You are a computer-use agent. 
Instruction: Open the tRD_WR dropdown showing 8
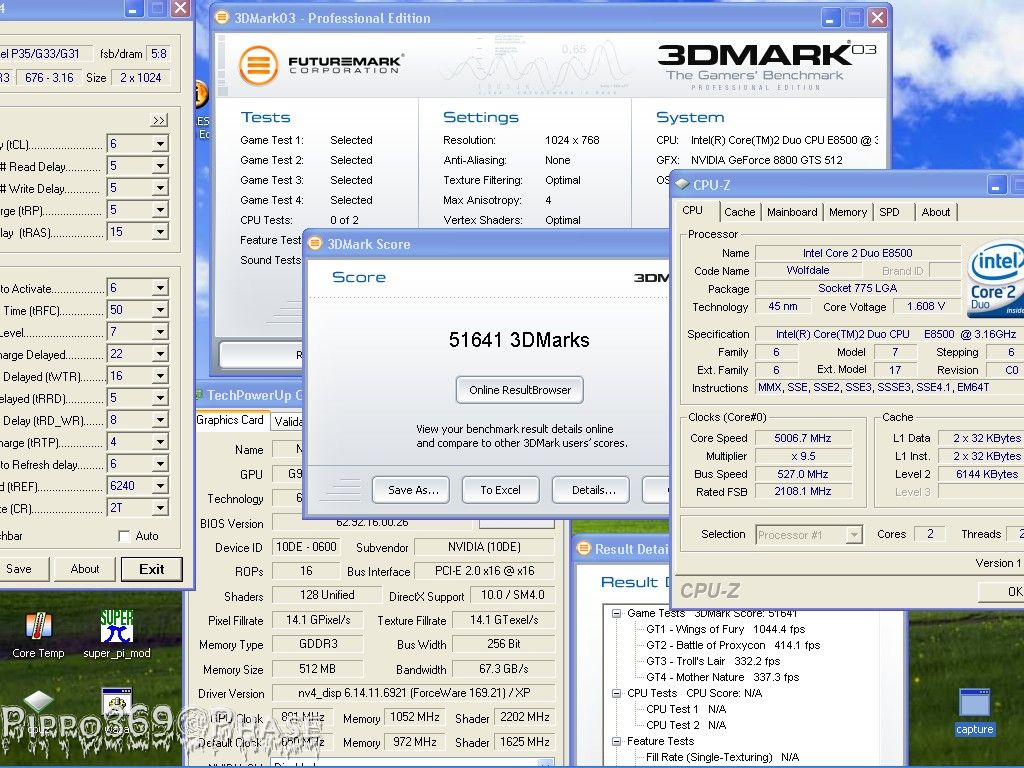coord(160,420)
